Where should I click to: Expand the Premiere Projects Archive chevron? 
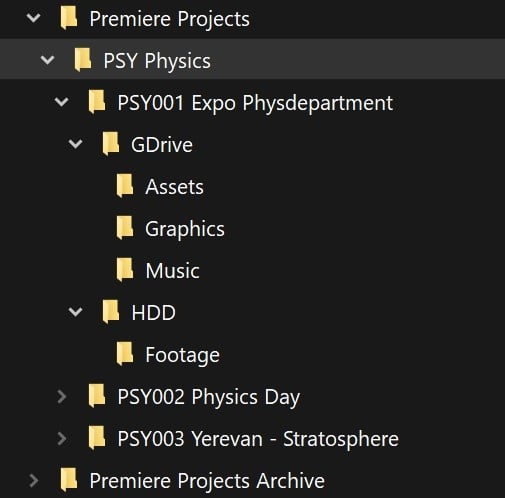click(x=34, y=481)
